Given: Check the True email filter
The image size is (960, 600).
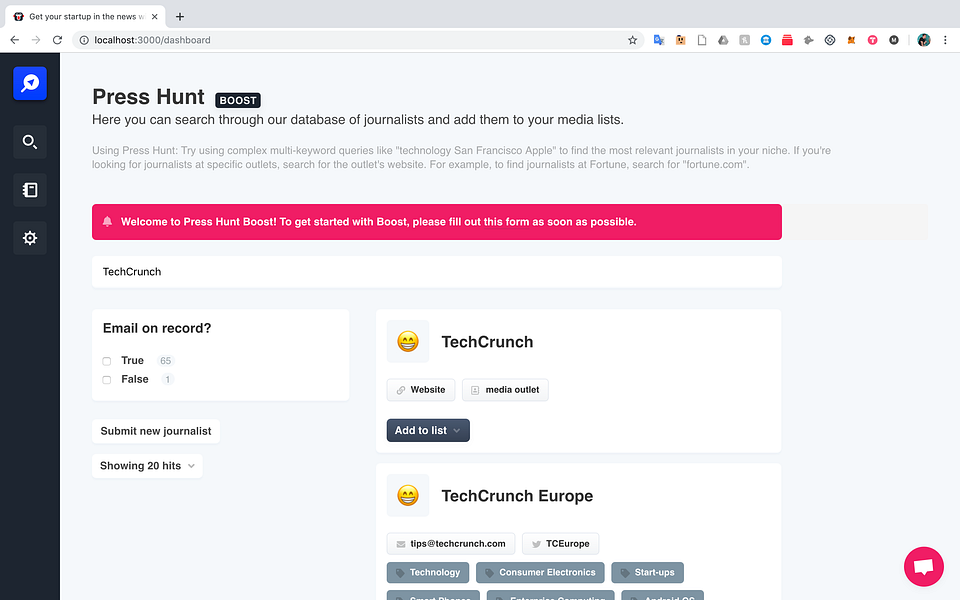Looking at the screenshot, I should [x=107, y=361].
